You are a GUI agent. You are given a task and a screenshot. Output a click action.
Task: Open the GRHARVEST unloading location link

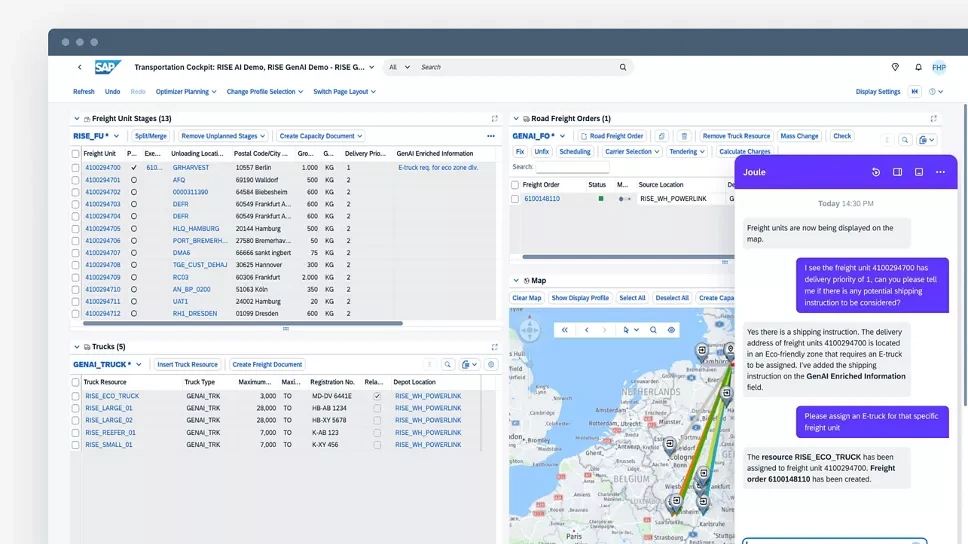pyautogui.click(x=191, y=168)
